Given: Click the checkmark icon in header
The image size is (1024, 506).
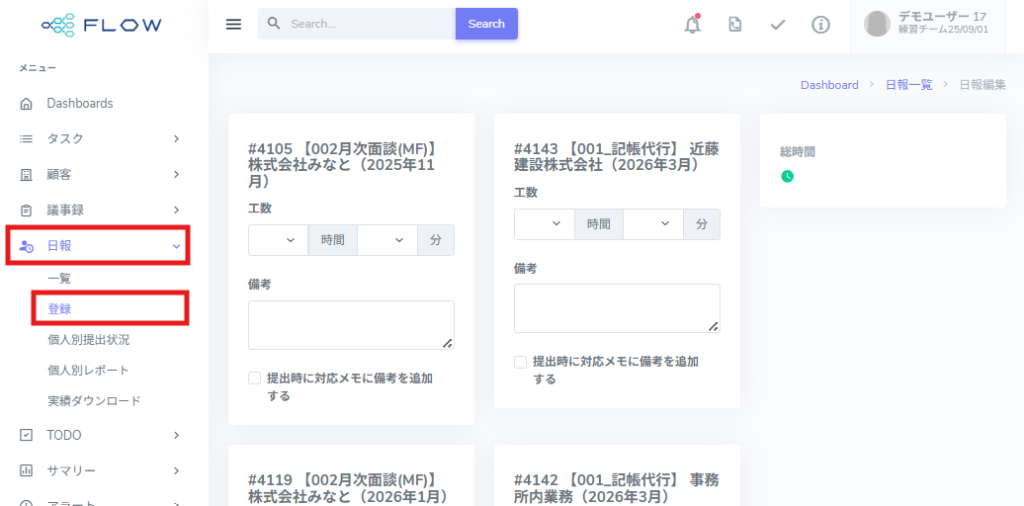Looking at the screenshot, I should coord(778,25).
